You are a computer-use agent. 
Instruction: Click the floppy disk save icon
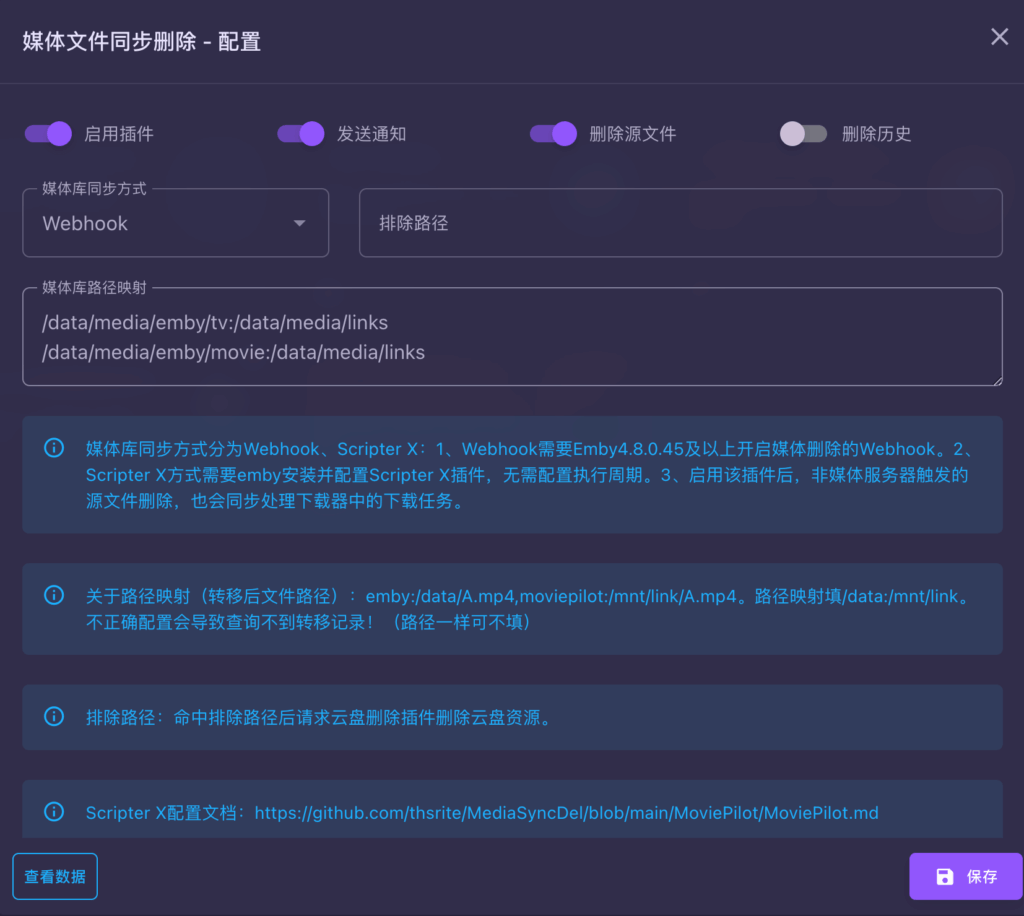944,877
